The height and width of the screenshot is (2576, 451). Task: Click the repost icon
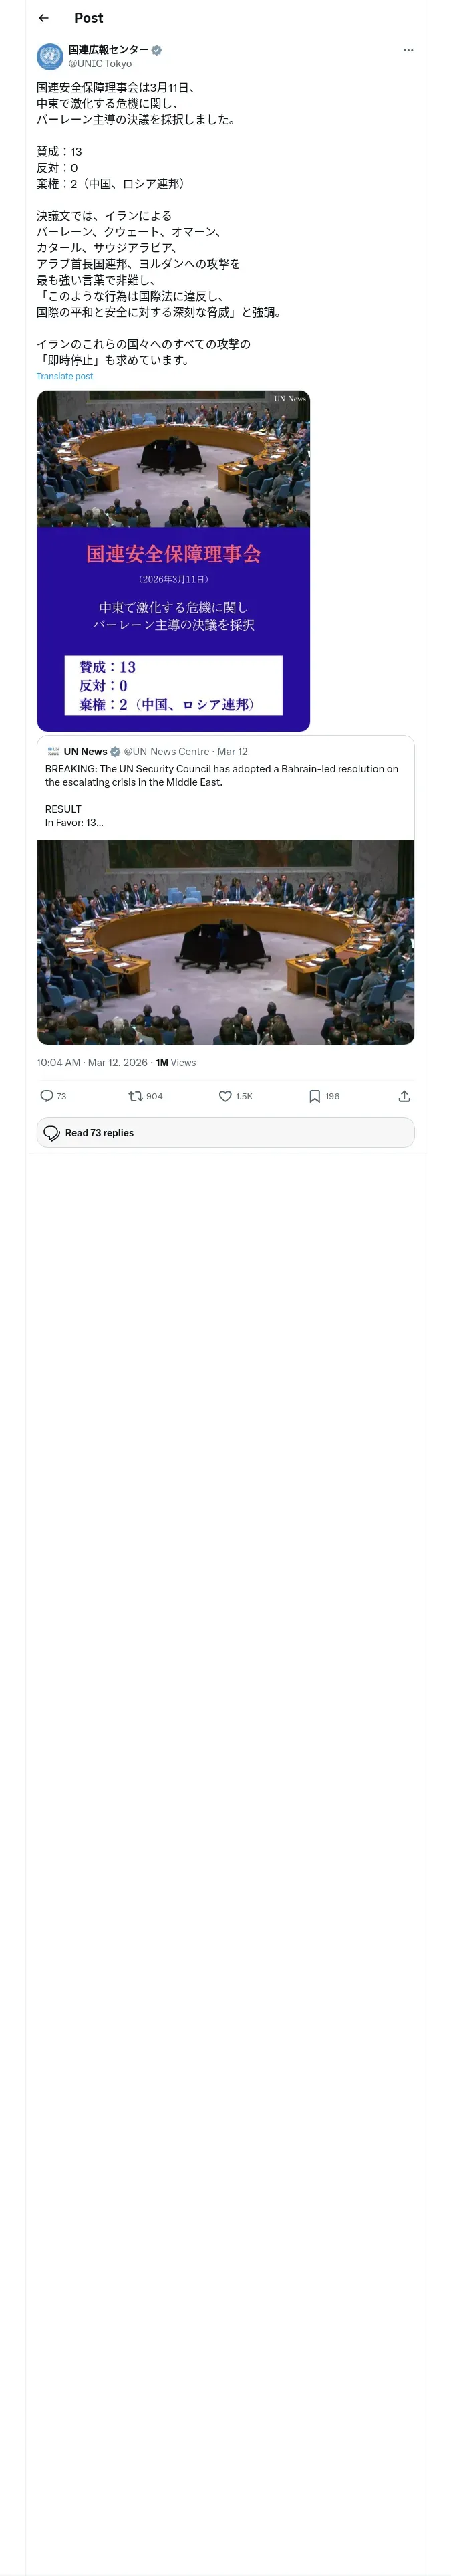tap(135, 1096)
